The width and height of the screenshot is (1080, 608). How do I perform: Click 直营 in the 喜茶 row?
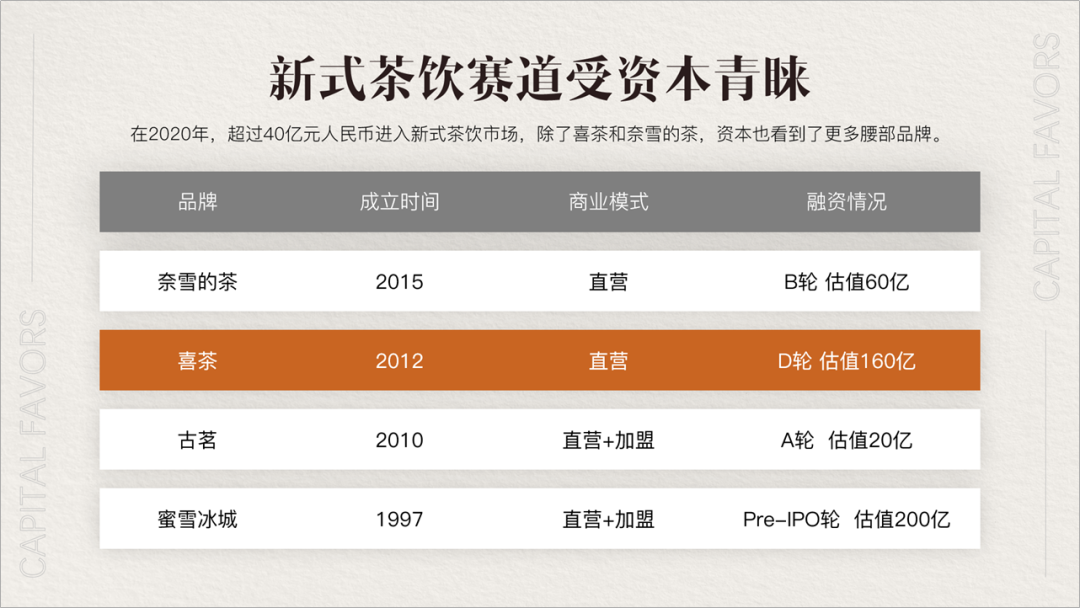608,361
